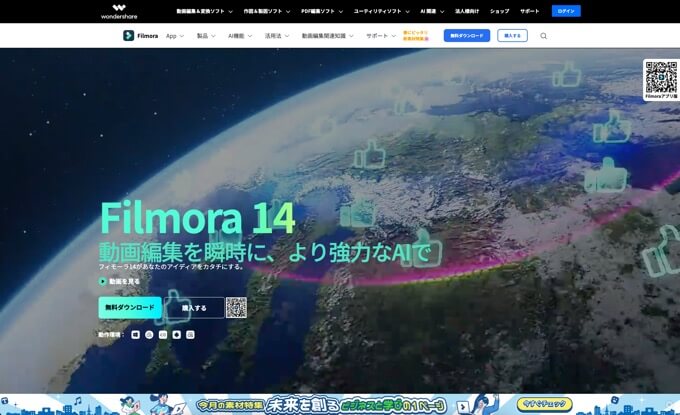Click outlined 購入する in nav bar
This screenshot has height=415, width=680.
pos(512,36)
